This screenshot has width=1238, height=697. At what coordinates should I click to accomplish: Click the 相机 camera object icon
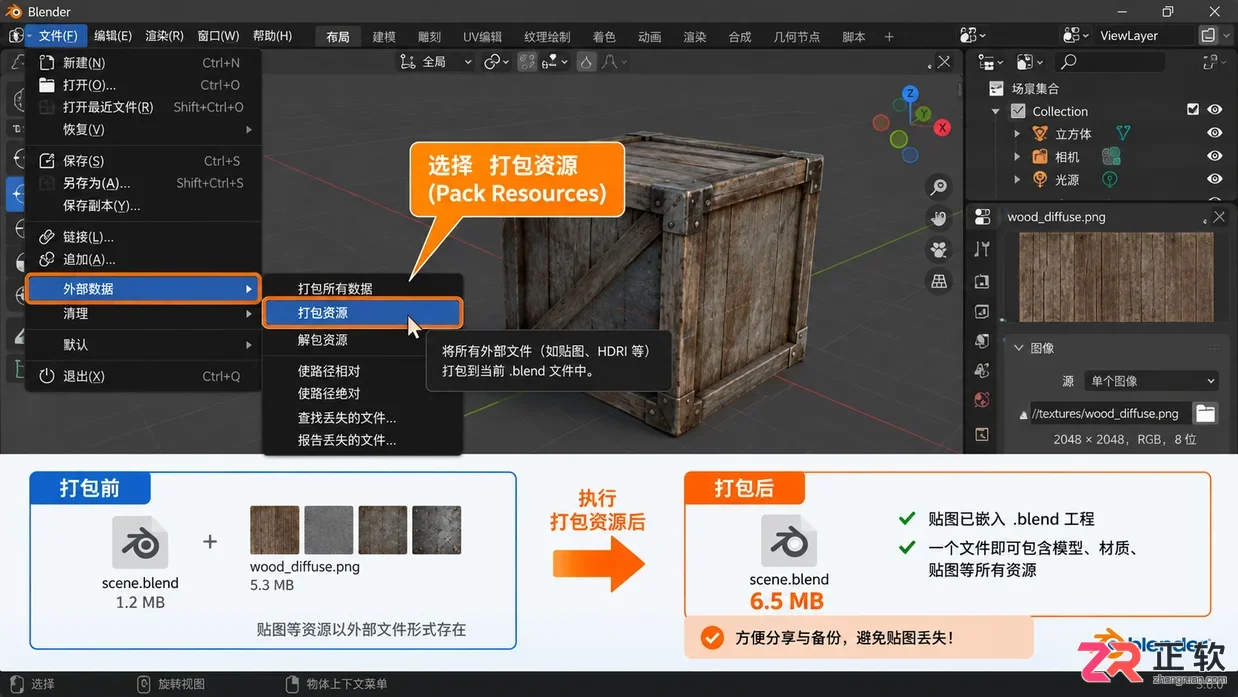[x=1041, y=157]
